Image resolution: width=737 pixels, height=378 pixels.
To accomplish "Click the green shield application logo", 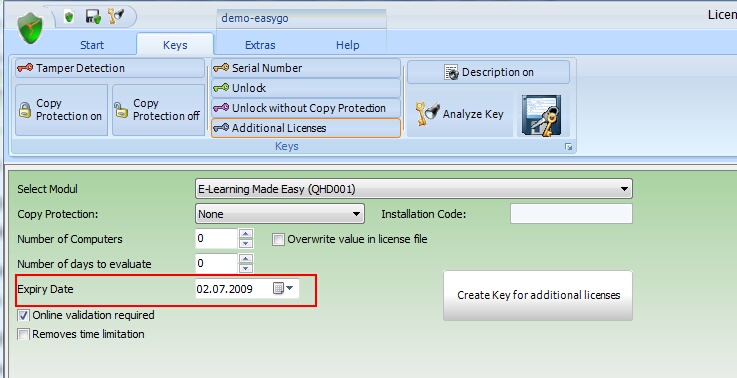I will 30,28.
